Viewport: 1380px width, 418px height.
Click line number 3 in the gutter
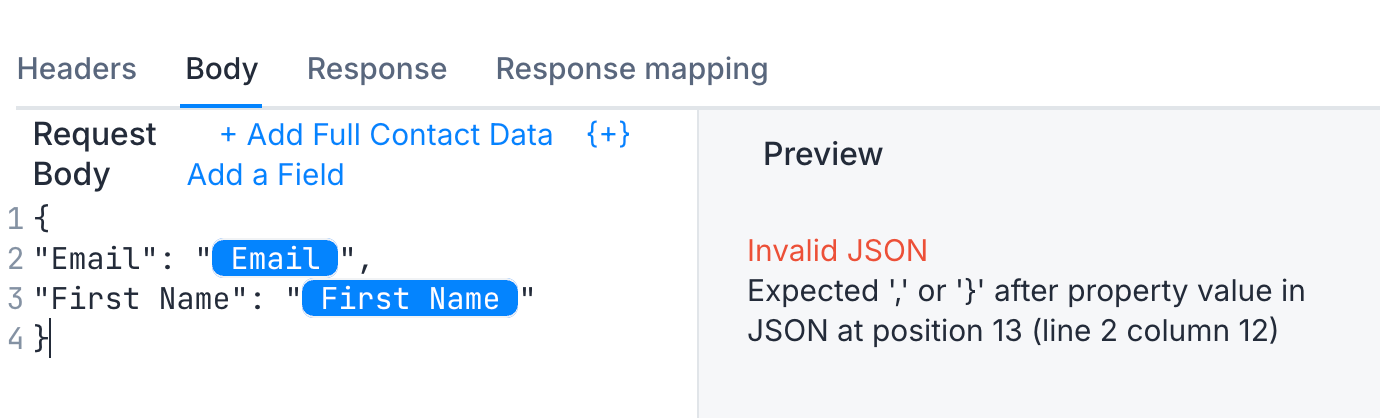pos(13,299)
